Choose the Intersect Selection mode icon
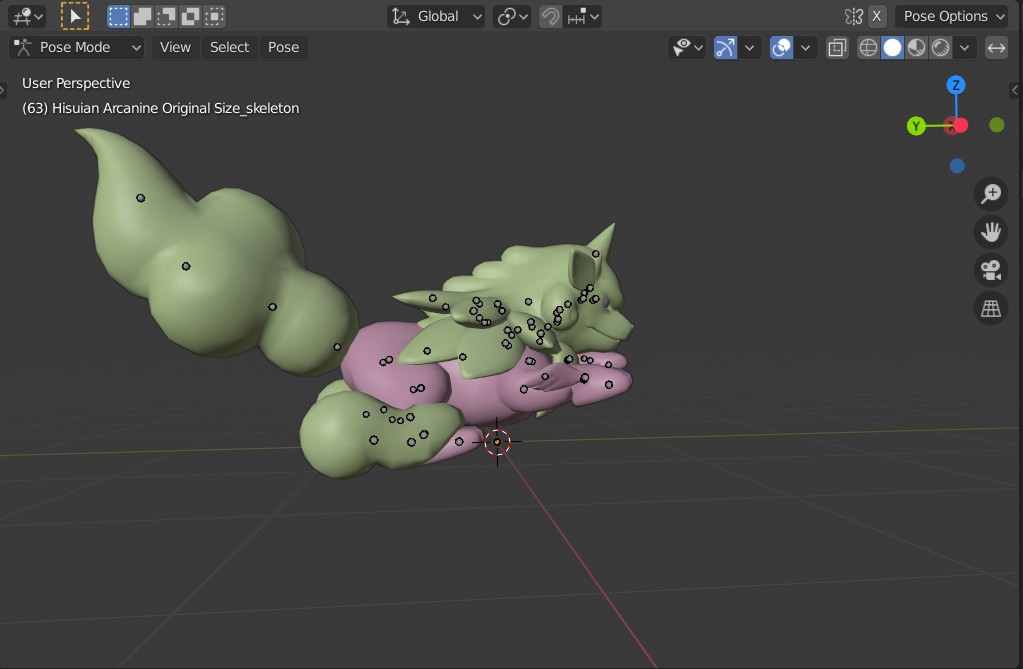Image resolution: width=1023 pixels, height=669 pixels. (215, 16)
